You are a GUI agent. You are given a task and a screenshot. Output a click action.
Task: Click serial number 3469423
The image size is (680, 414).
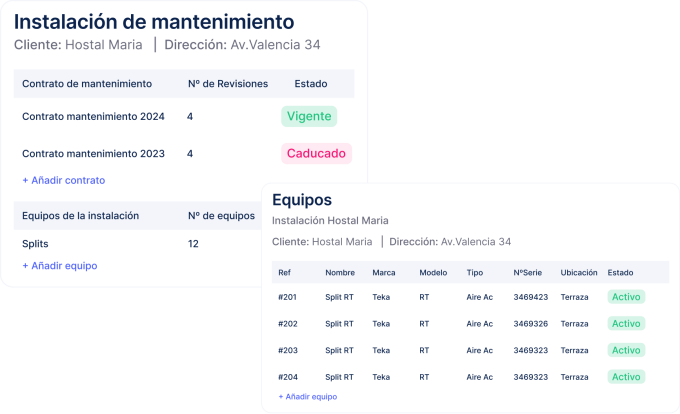(531, 297)
